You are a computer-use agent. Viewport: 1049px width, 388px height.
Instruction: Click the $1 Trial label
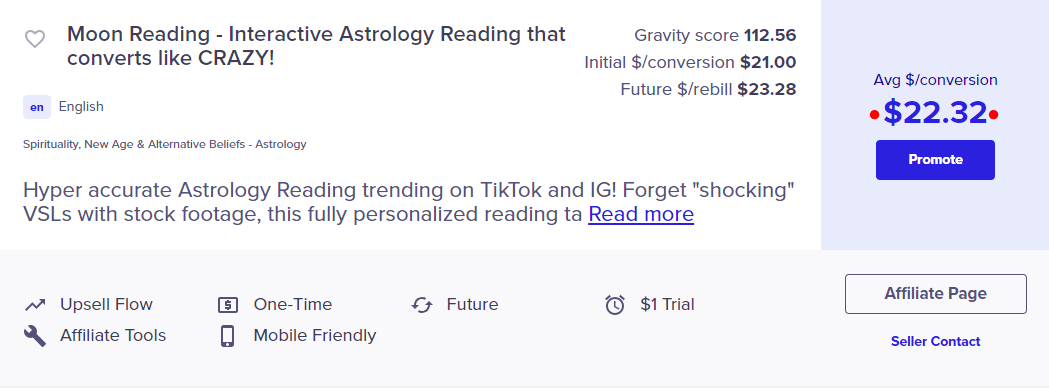pos(667,304)
